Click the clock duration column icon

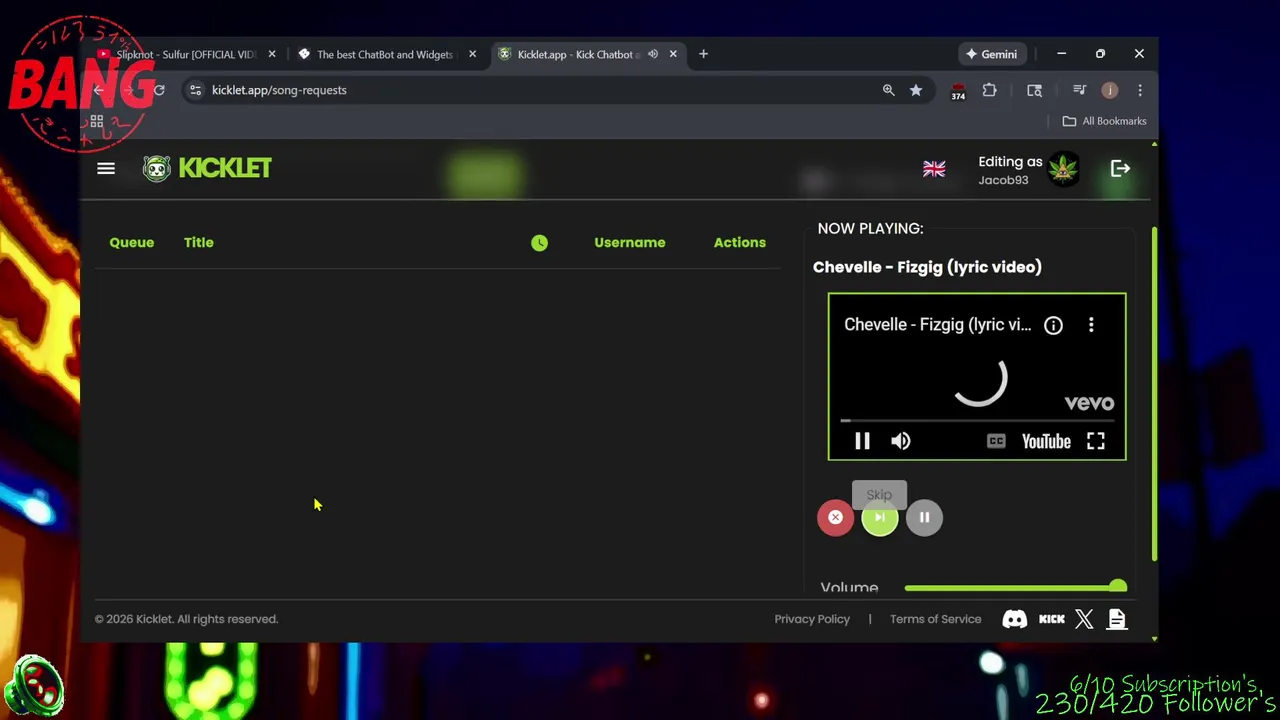tap(539, 242)
